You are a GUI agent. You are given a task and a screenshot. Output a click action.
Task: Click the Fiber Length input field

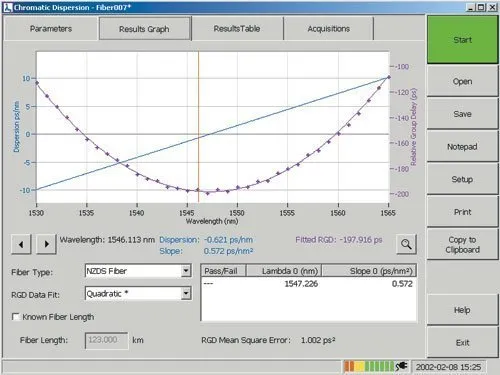pyautogui.click(x=106, y=340)
